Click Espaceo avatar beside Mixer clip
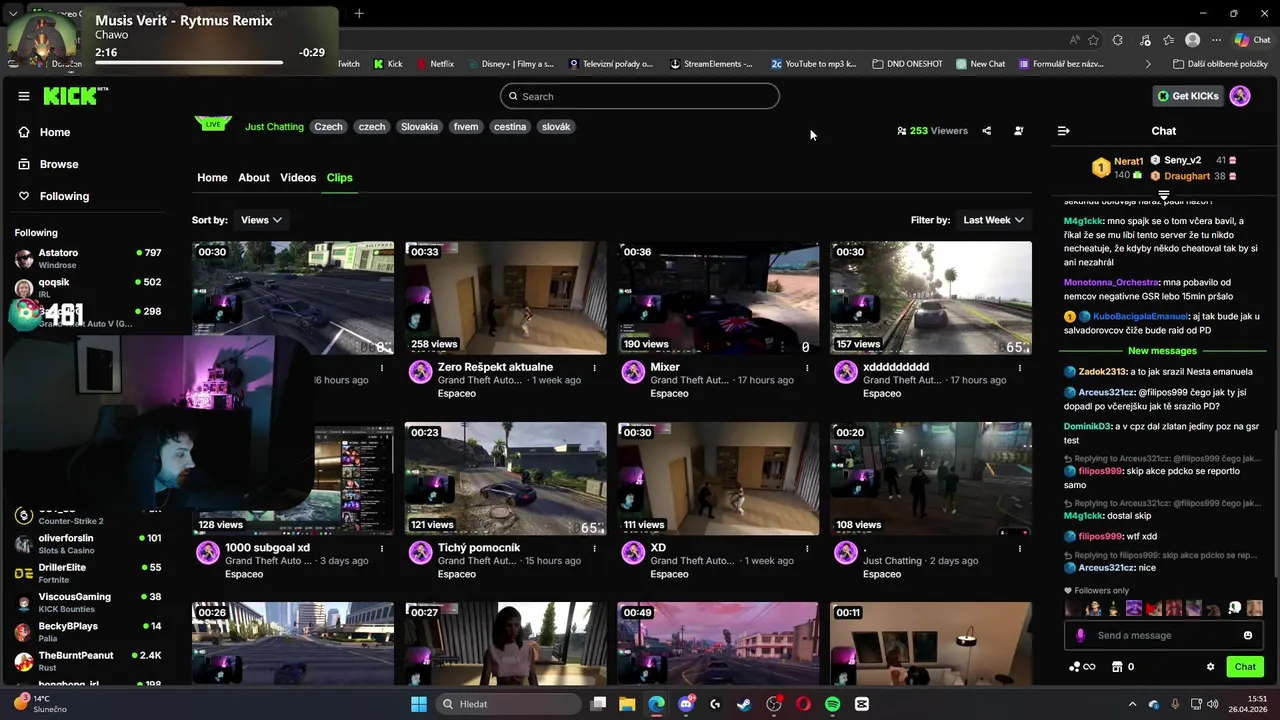 pos(633,372)
